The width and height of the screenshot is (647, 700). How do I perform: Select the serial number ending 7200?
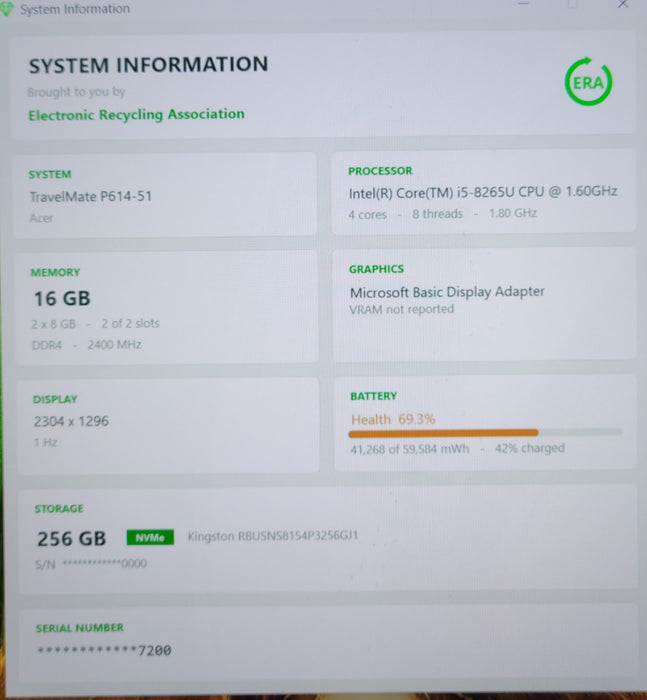(x=104, y=650)
